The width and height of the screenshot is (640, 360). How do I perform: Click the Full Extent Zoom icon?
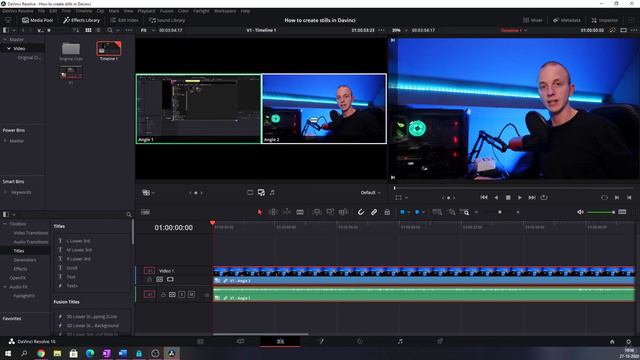(437, 212)
